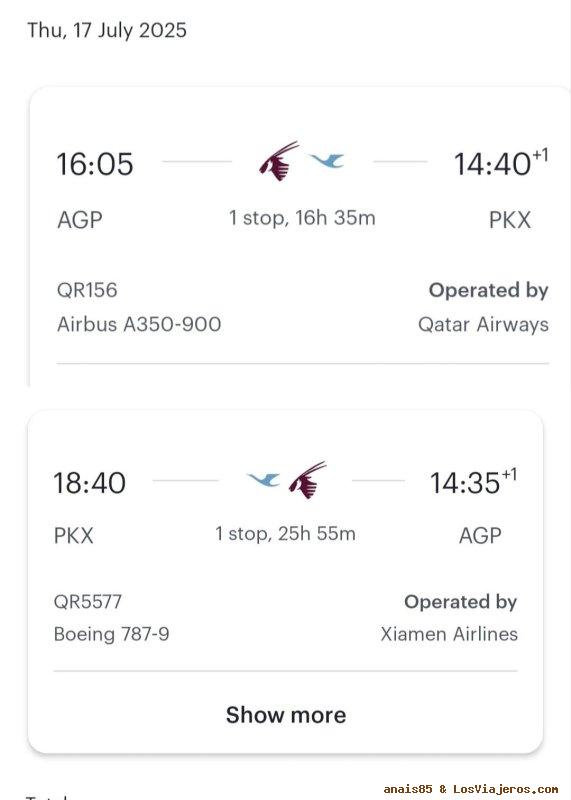The height and width of the screenshot is (800, 571).
Task: Select the 18:40 return departure time
Action: (89, 483)
